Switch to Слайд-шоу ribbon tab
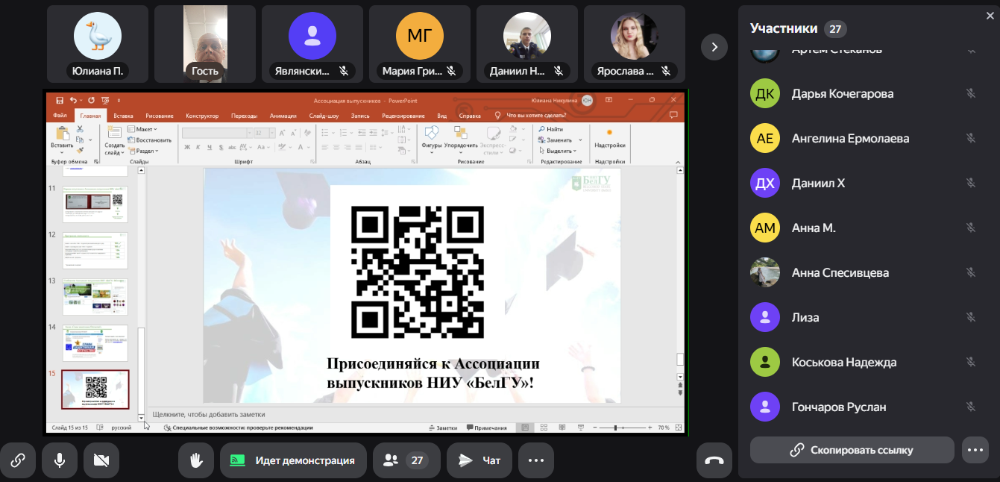Image resolution: width=1000 pixels, height=482 pixels. pyautogui.click(x=324, y=116)
